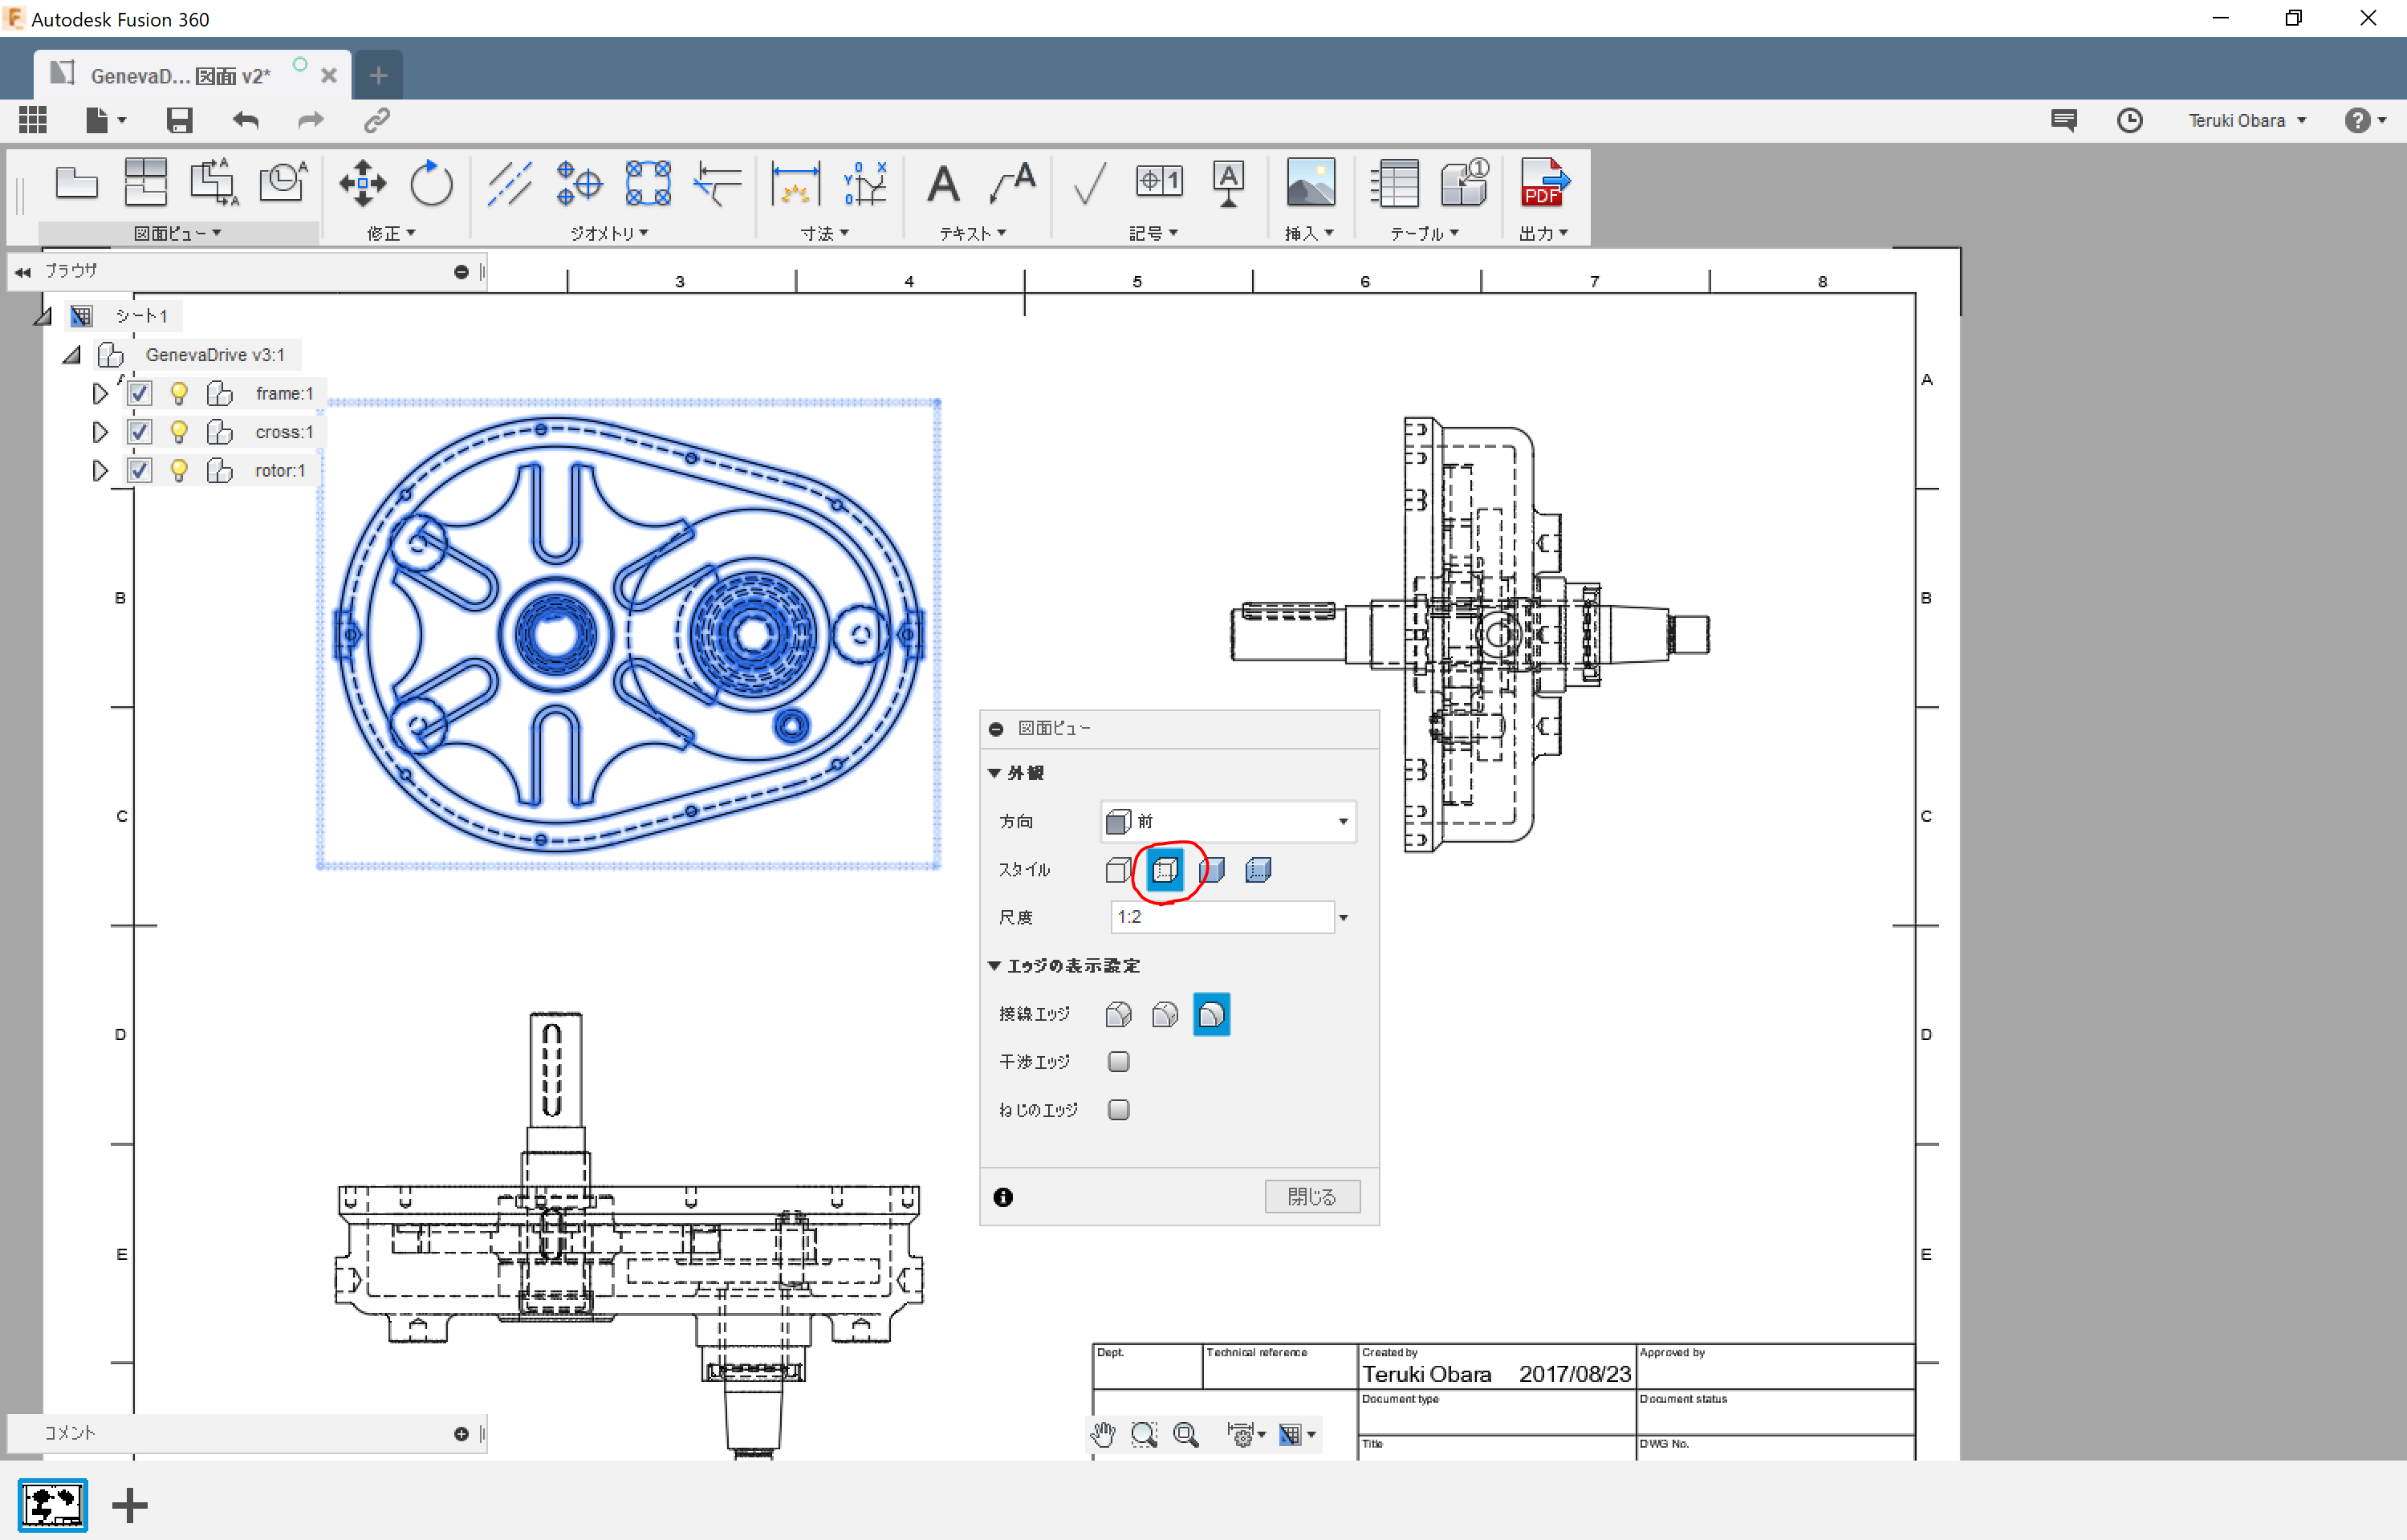This screenshot has height=1540, width=2407.
Task: Enable the ねじのエッジ checkbox
Action: click(1120, 1108)
